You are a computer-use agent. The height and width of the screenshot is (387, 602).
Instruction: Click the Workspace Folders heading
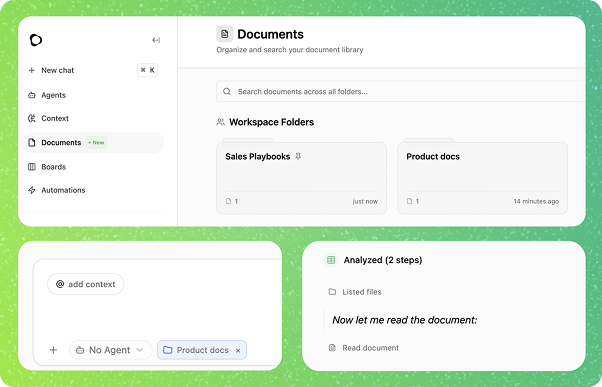point(271,122)
